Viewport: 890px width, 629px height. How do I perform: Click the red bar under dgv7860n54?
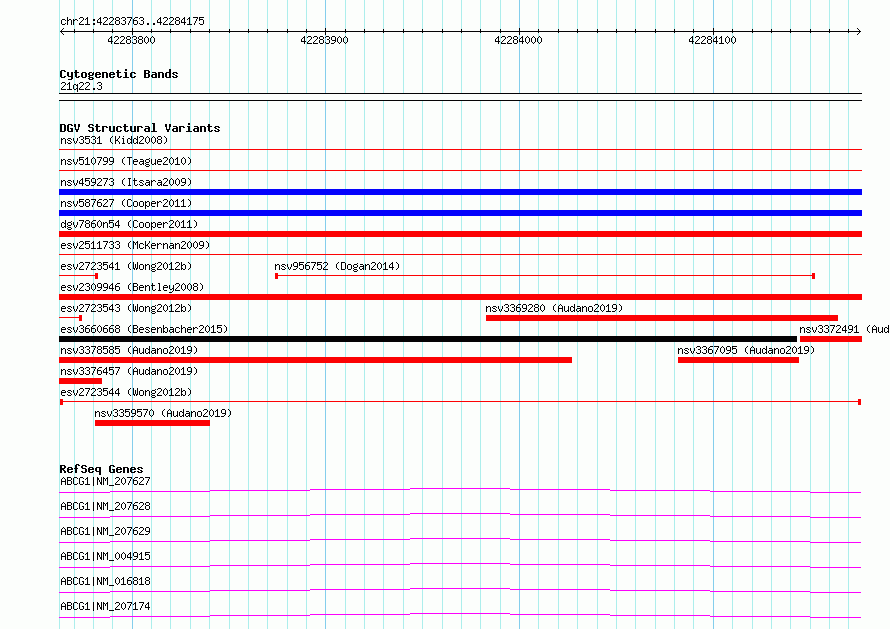460,234
